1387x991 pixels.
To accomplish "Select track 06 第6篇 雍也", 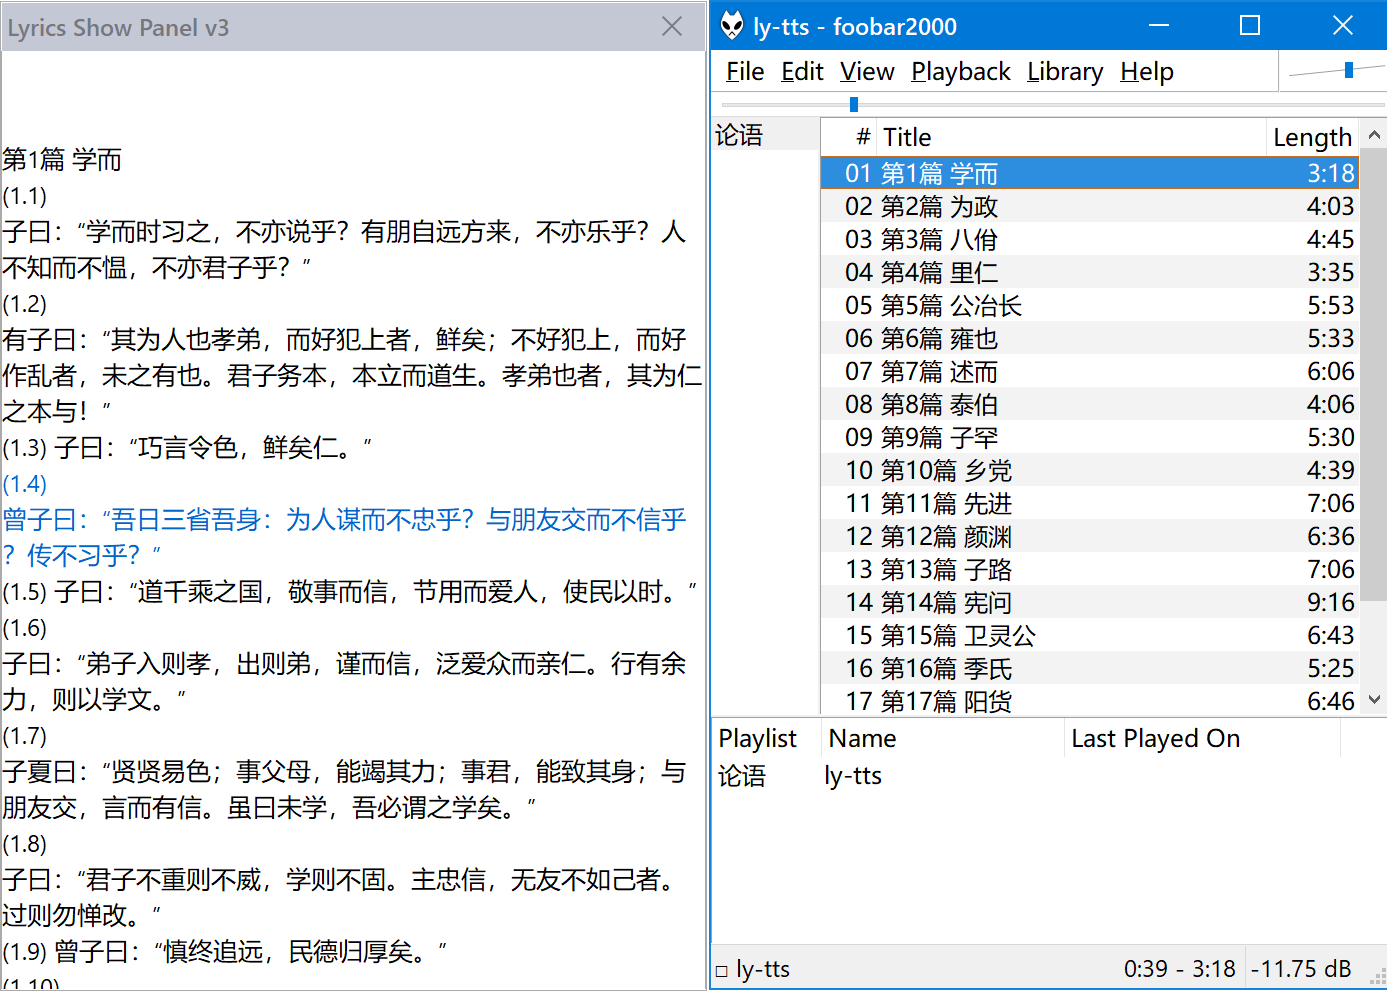I will pos(1090,338).
